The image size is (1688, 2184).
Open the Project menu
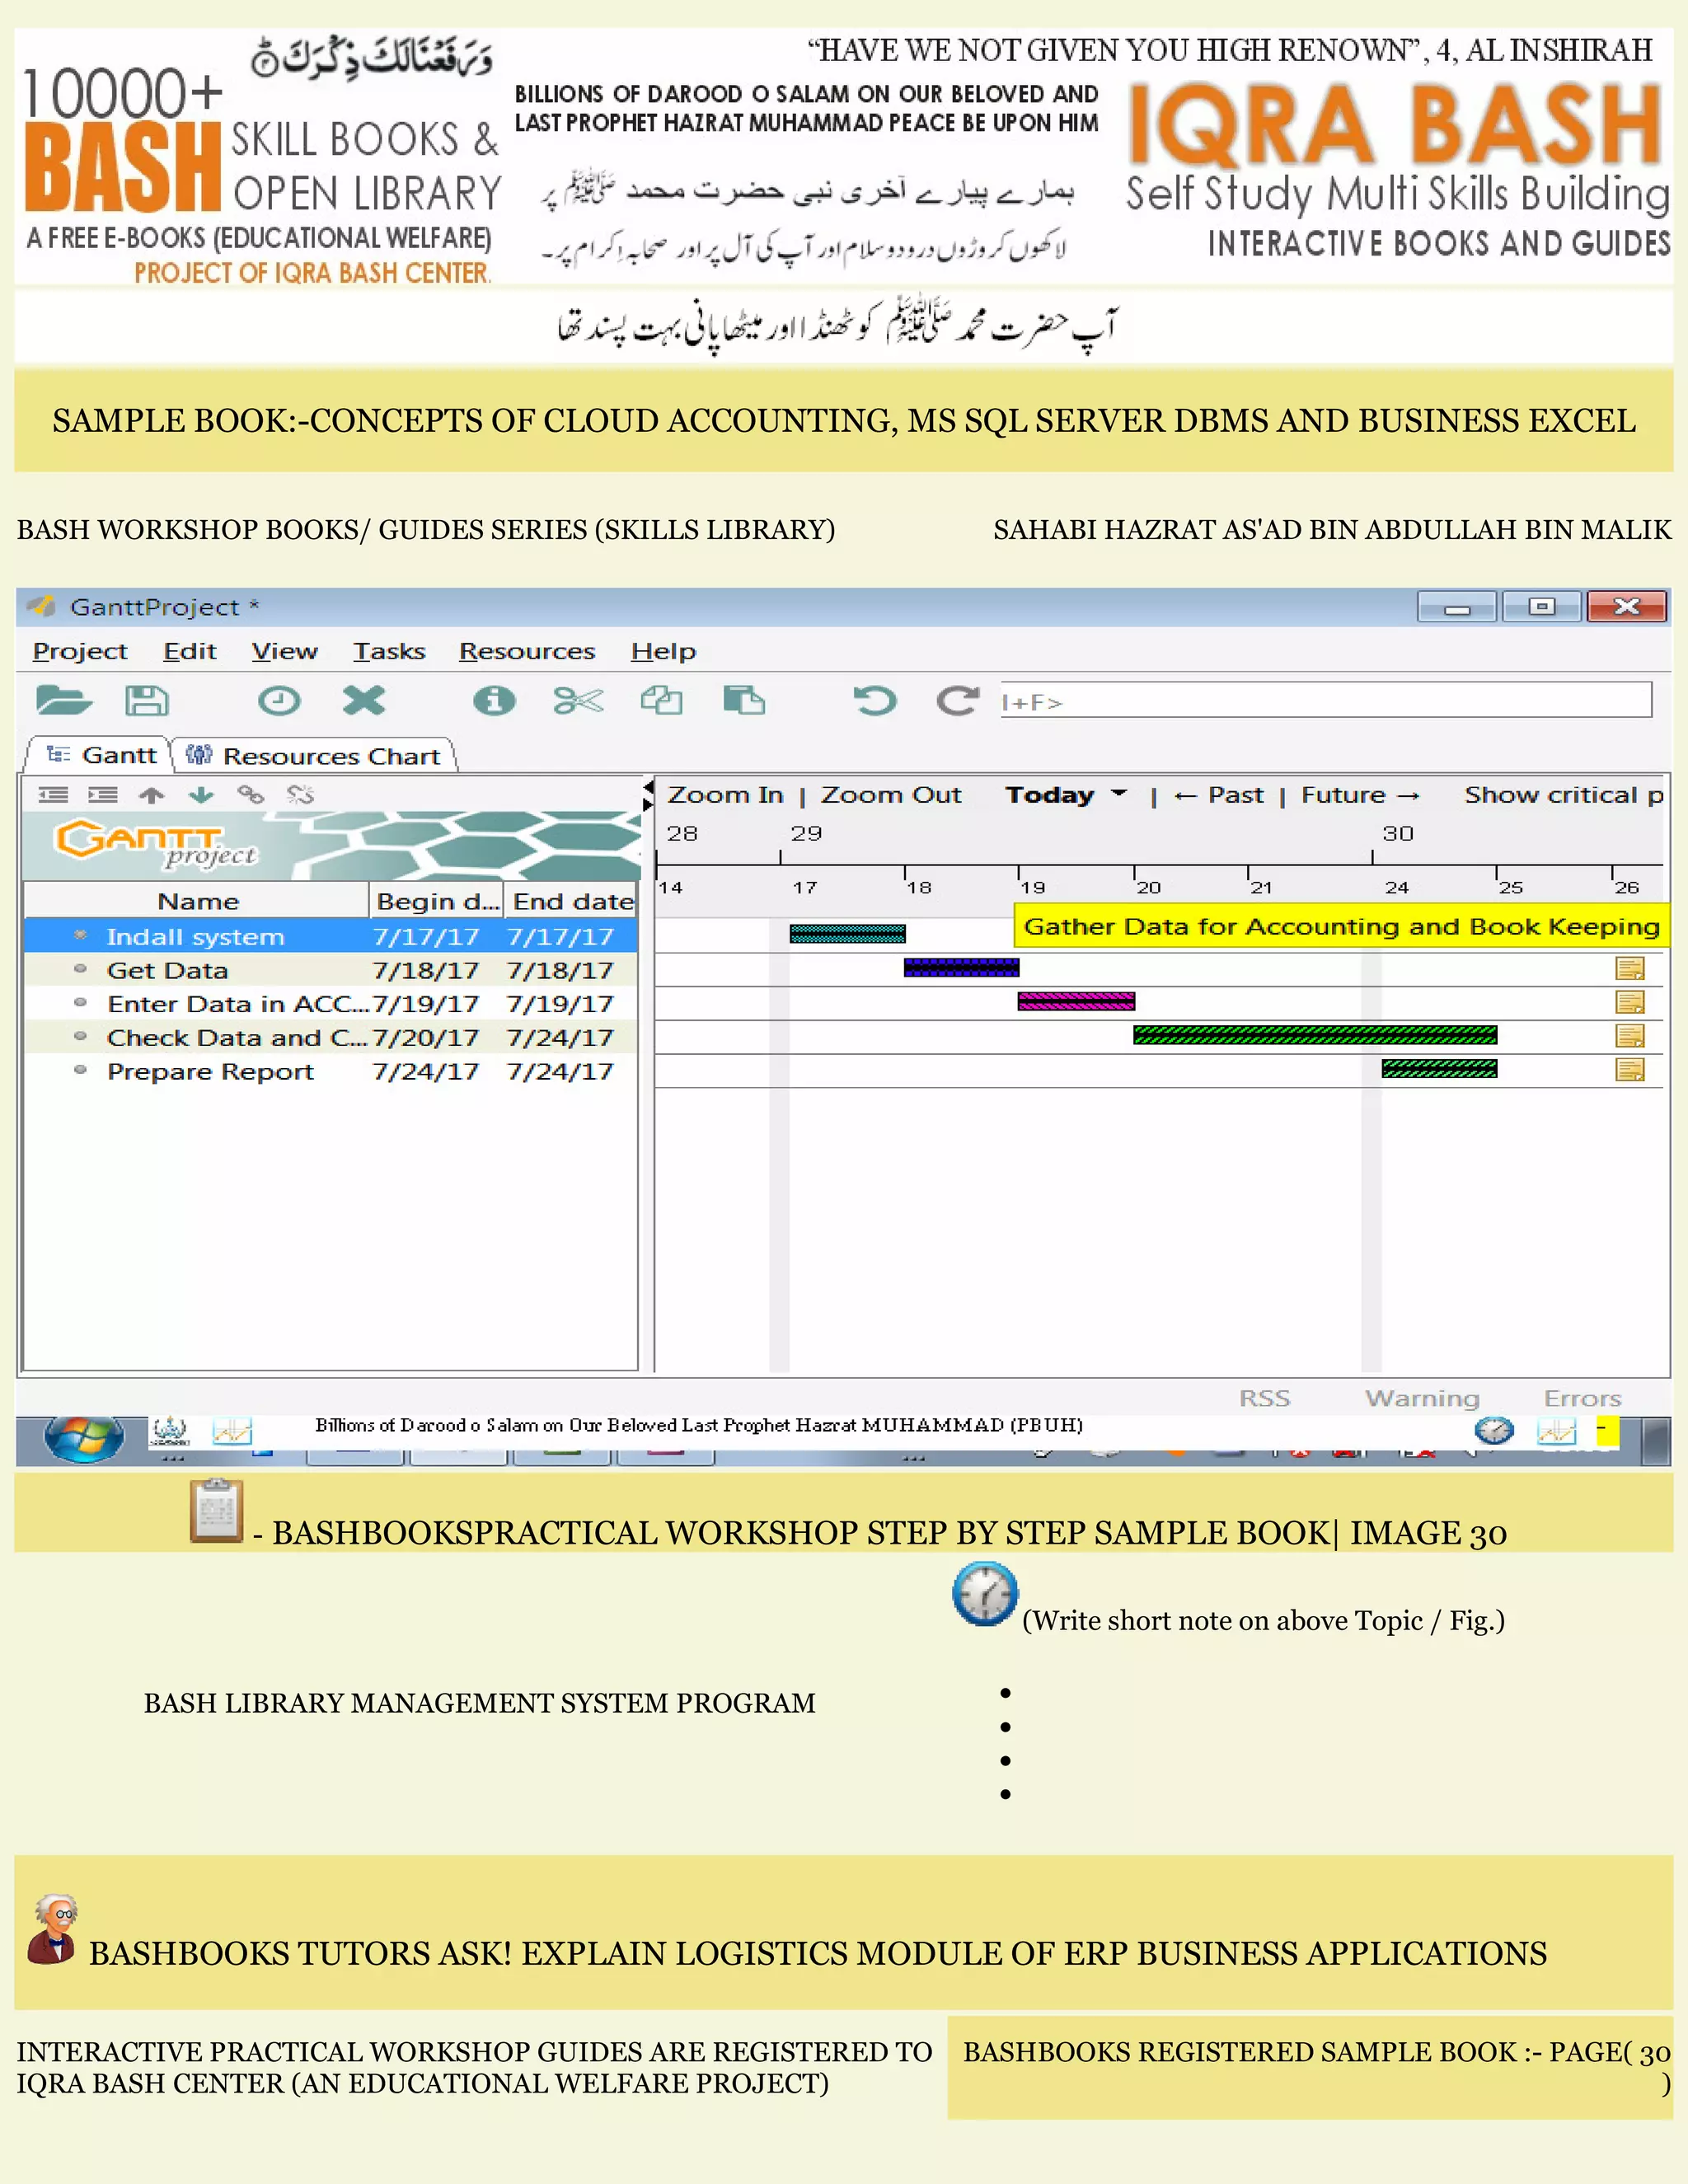tap(80, 651)
